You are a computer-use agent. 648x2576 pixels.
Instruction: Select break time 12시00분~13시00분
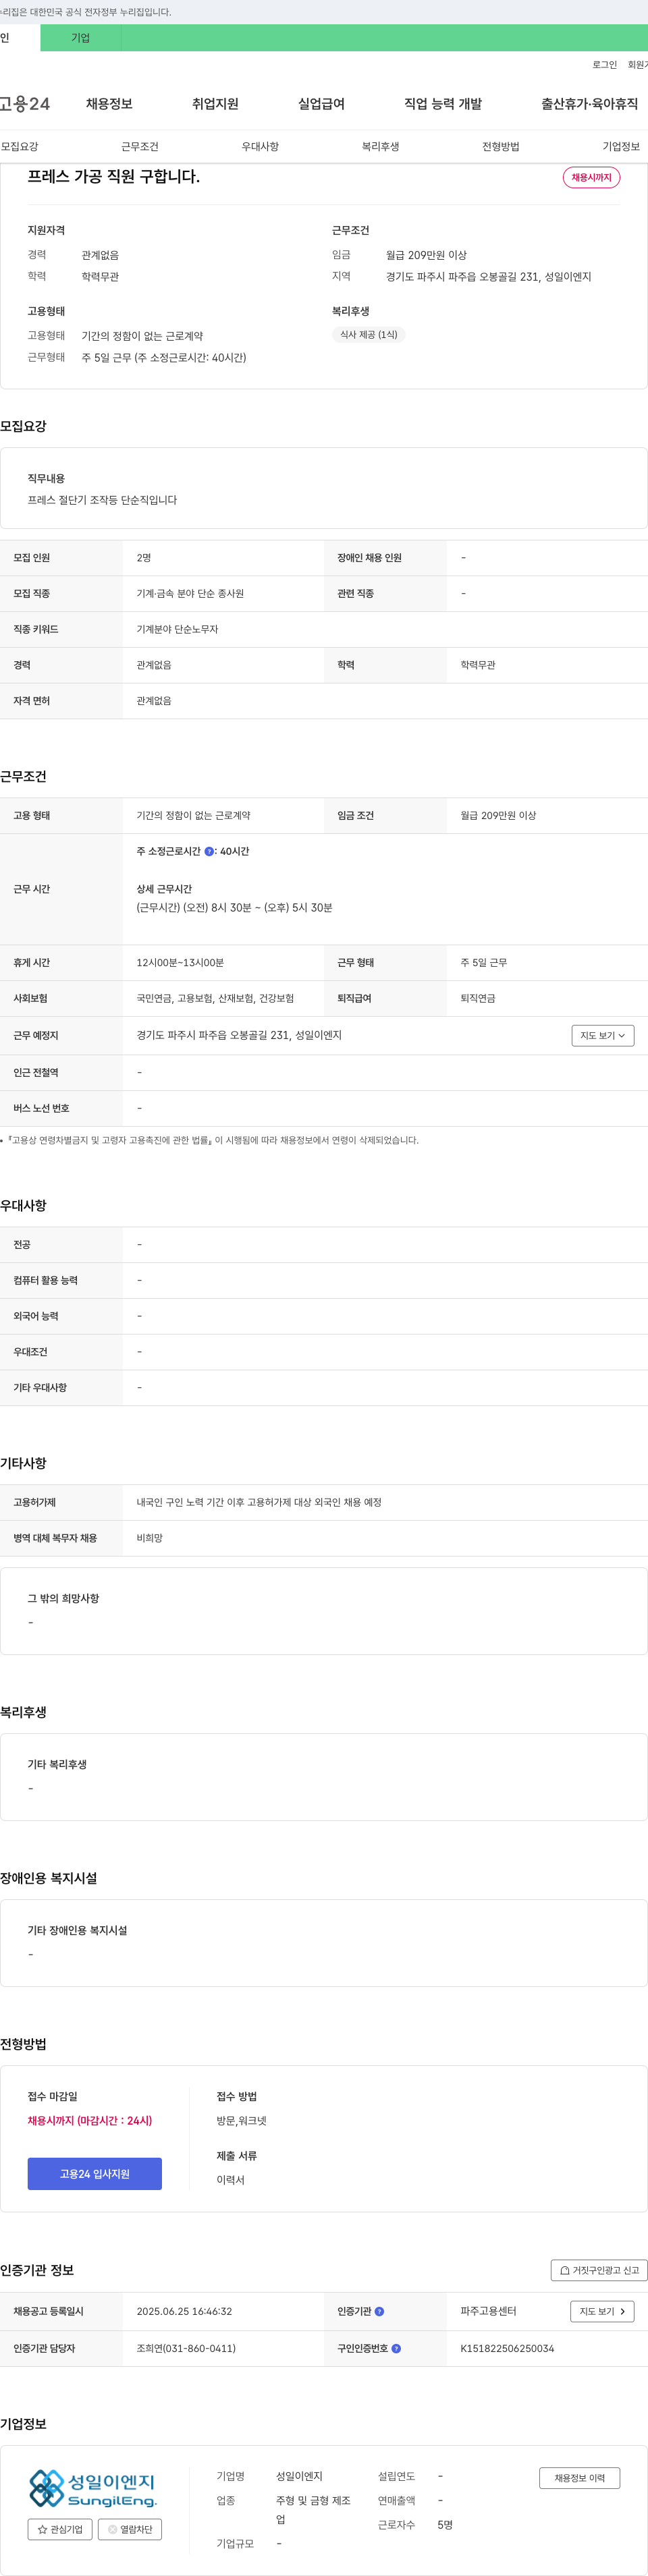[180, 962]
